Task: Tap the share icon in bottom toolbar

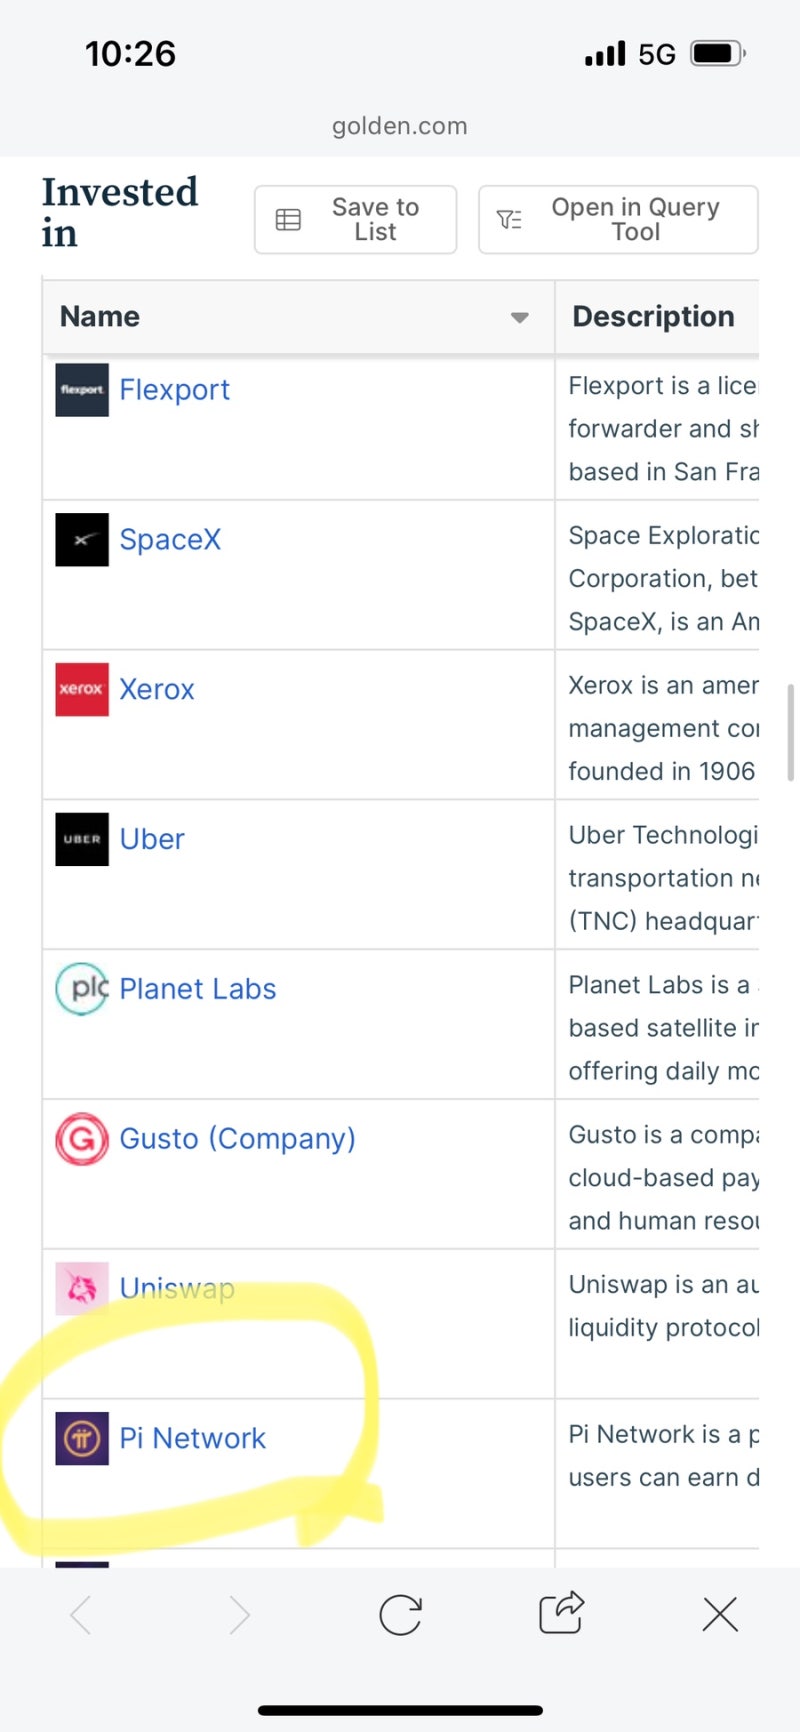Action: pyautogui.click(x=561, y=1613)
